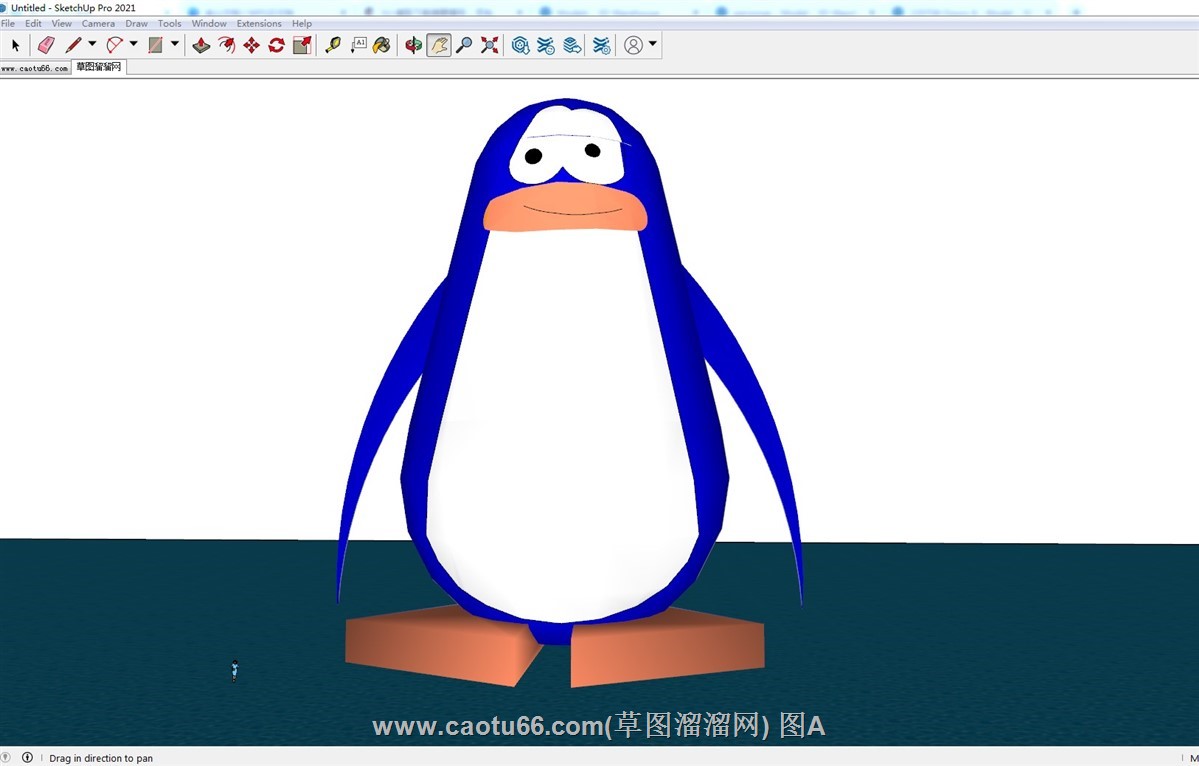
Task: Open the Draw menu
Action: (136, 24)
